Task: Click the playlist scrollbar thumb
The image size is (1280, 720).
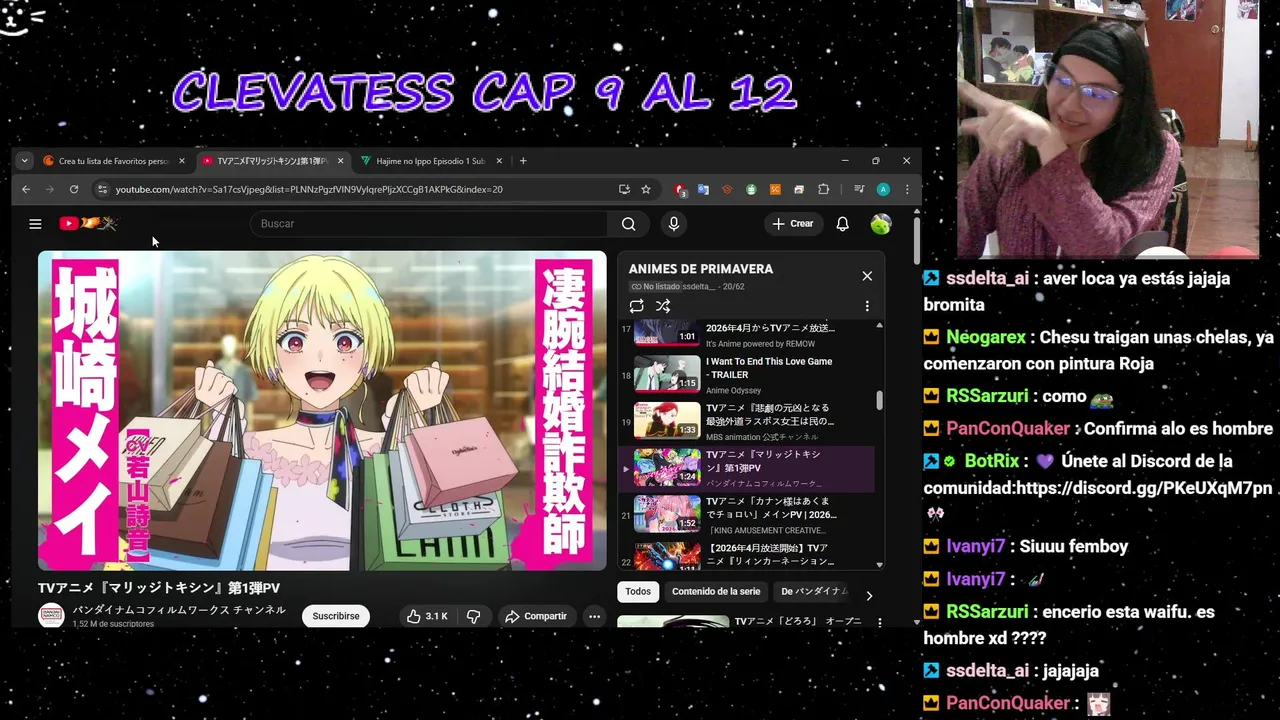Action: point(880,400)
